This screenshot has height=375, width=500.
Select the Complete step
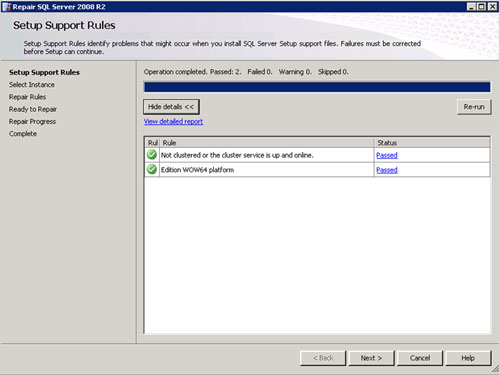pos(23,134)
